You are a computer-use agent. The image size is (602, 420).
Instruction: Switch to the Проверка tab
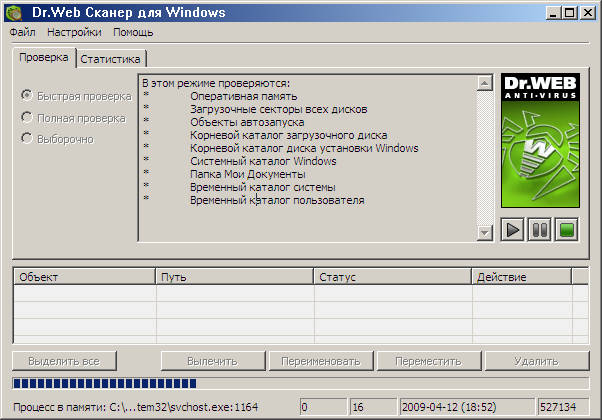[x=44, y=58]
